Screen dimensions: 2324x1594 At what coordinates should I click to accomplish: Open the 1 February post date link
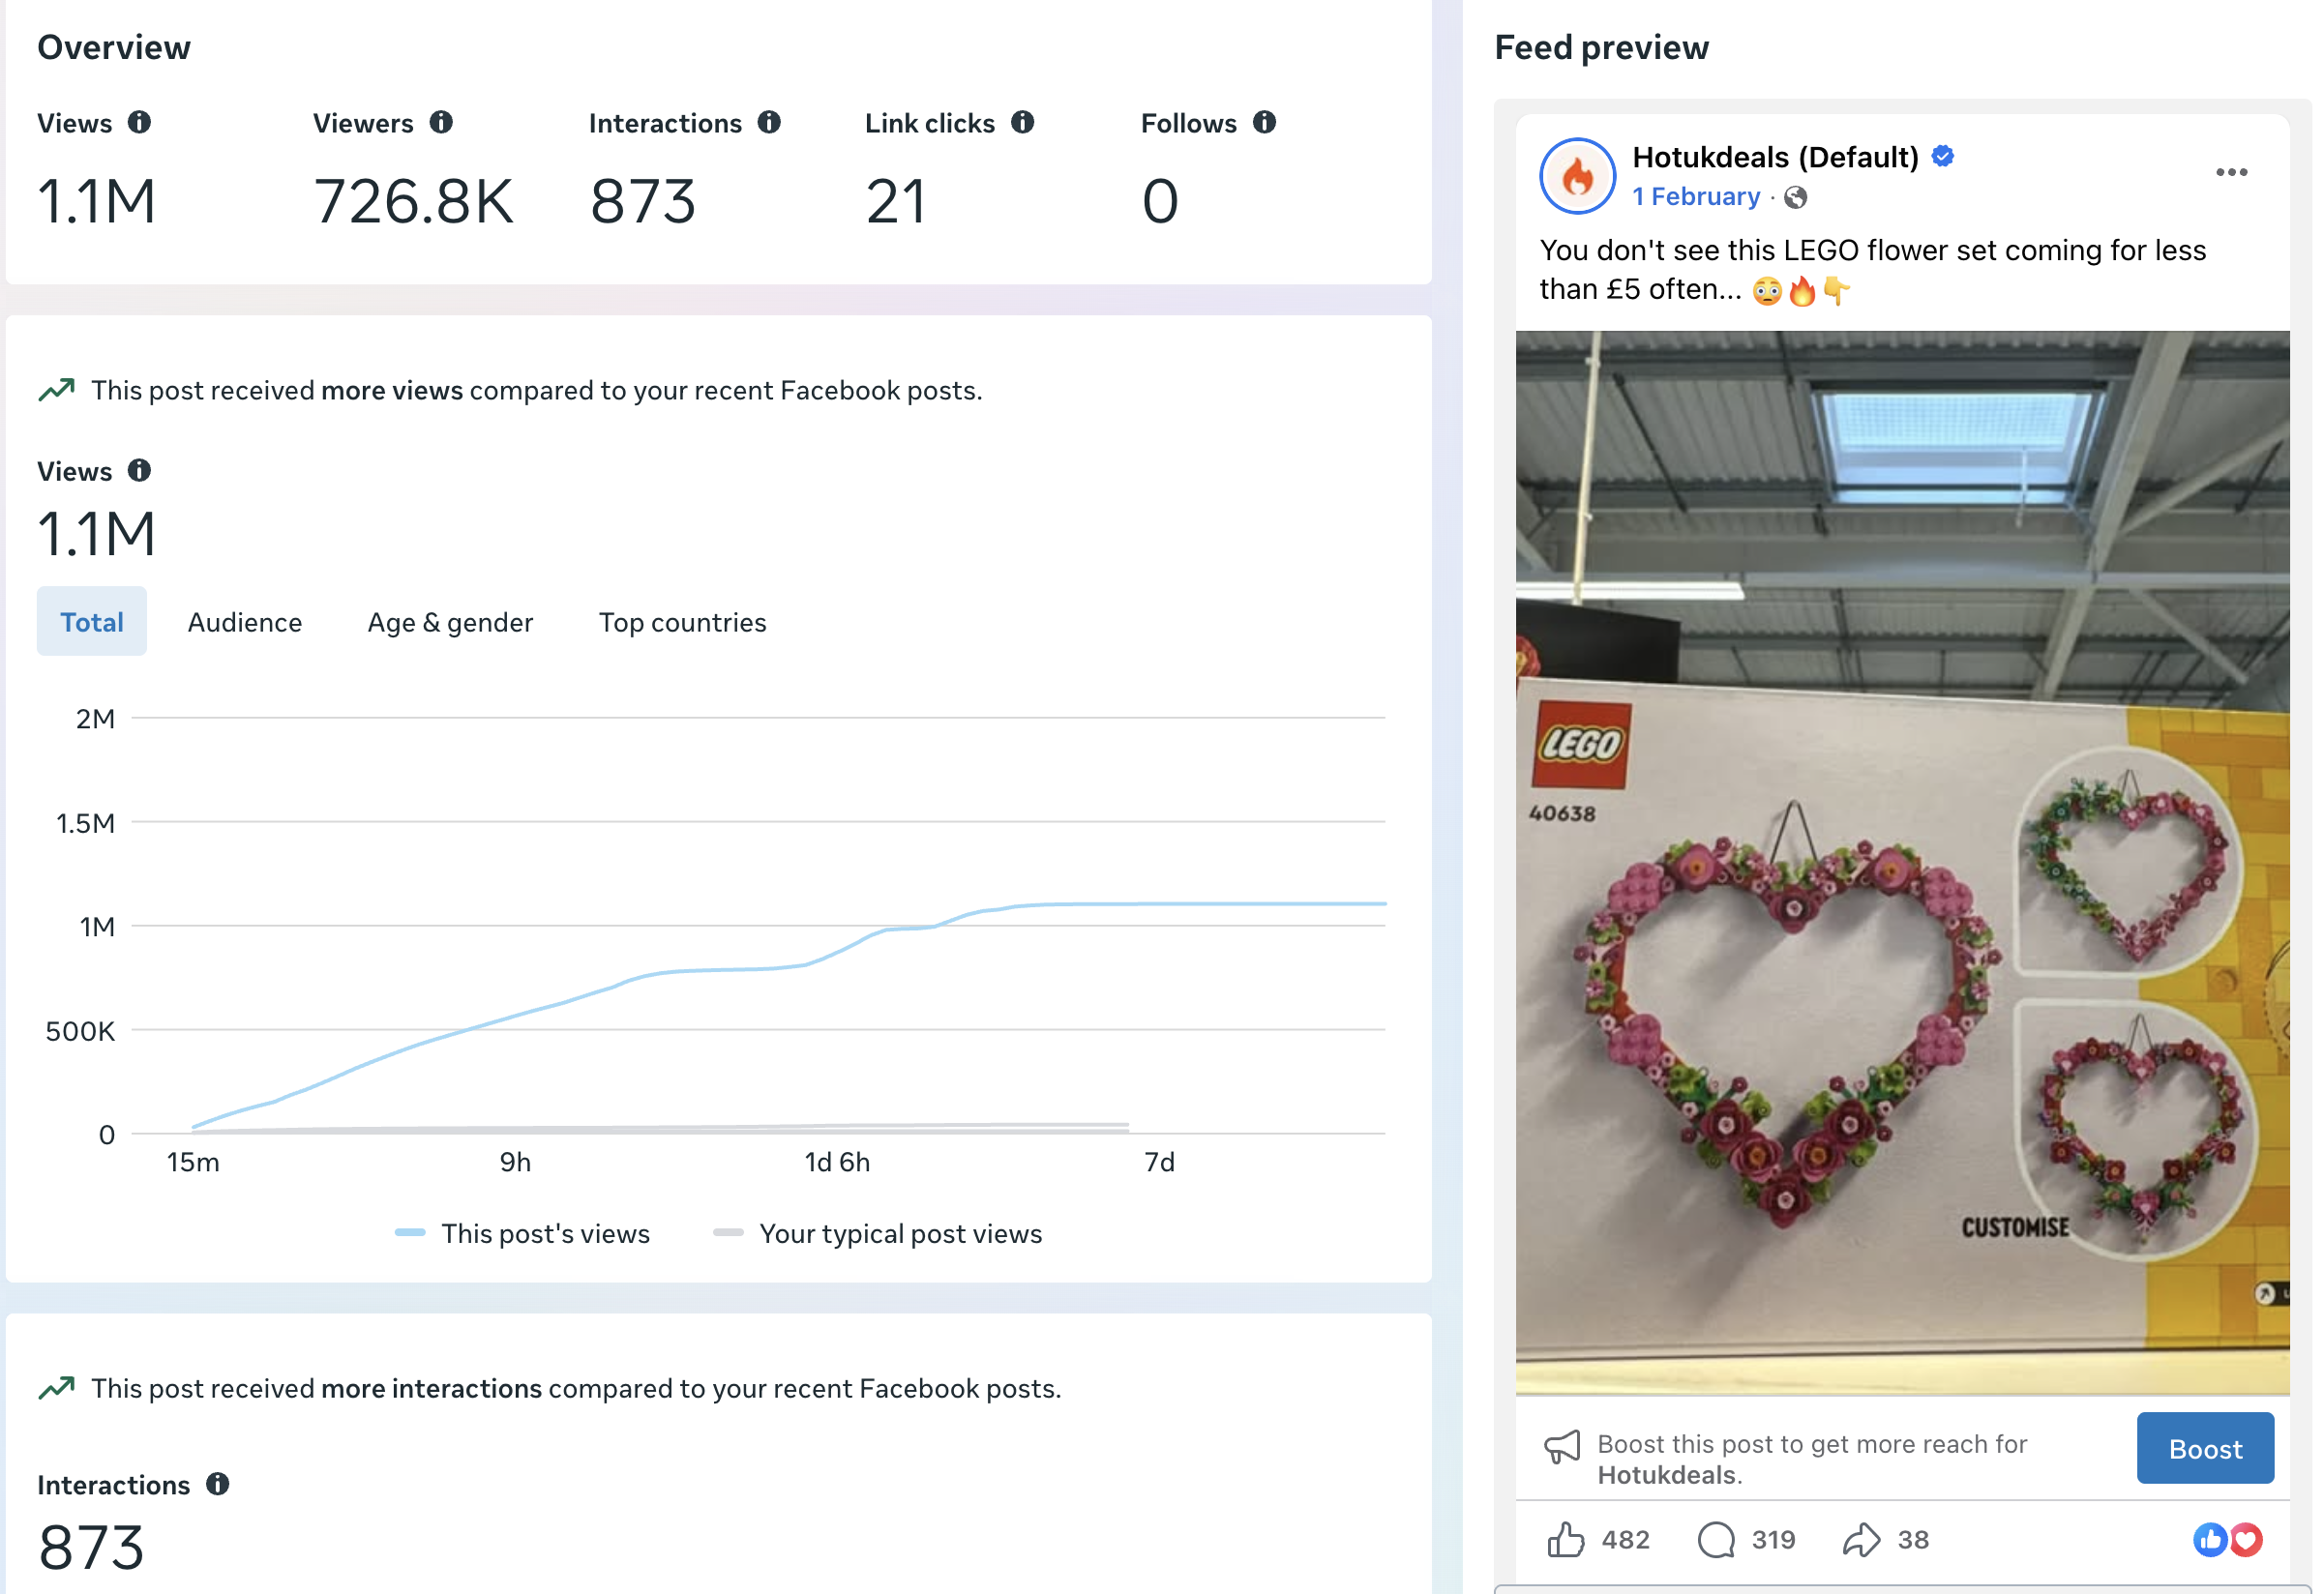tap(1696, 197)
